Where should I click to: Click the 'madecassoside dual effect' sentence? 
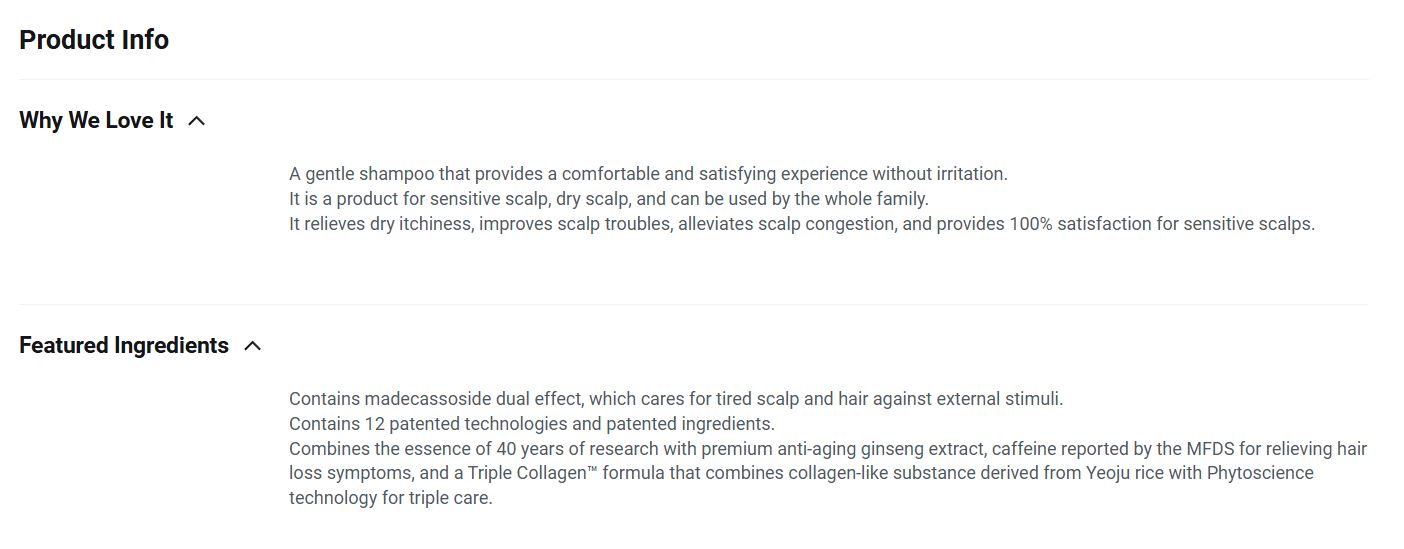point(676,399)
